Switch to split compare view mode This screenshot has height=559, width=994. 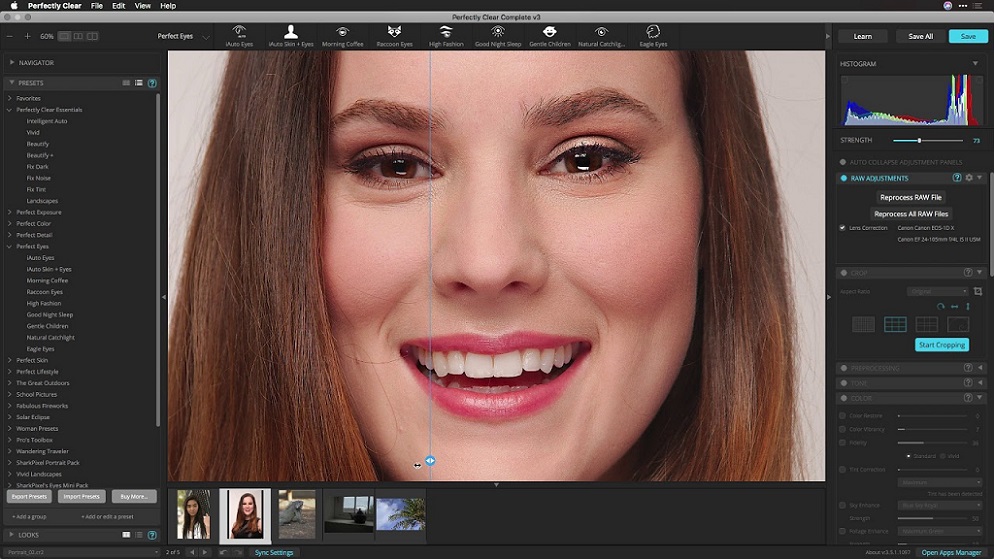(x=93, y=36)
